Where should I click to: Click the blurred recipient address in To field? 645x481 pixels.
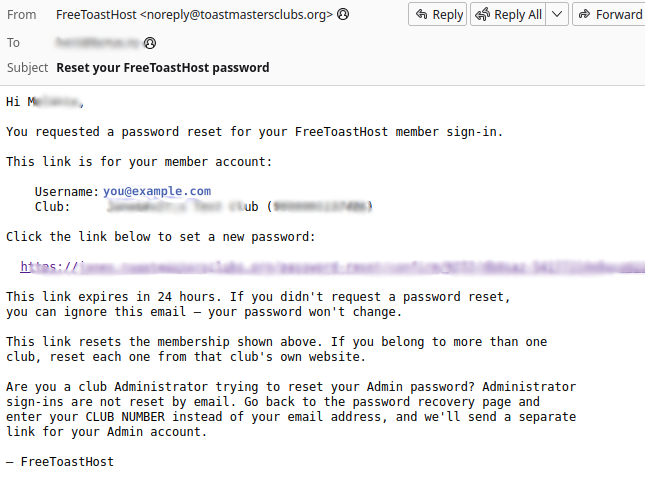(x=98, y=42)
